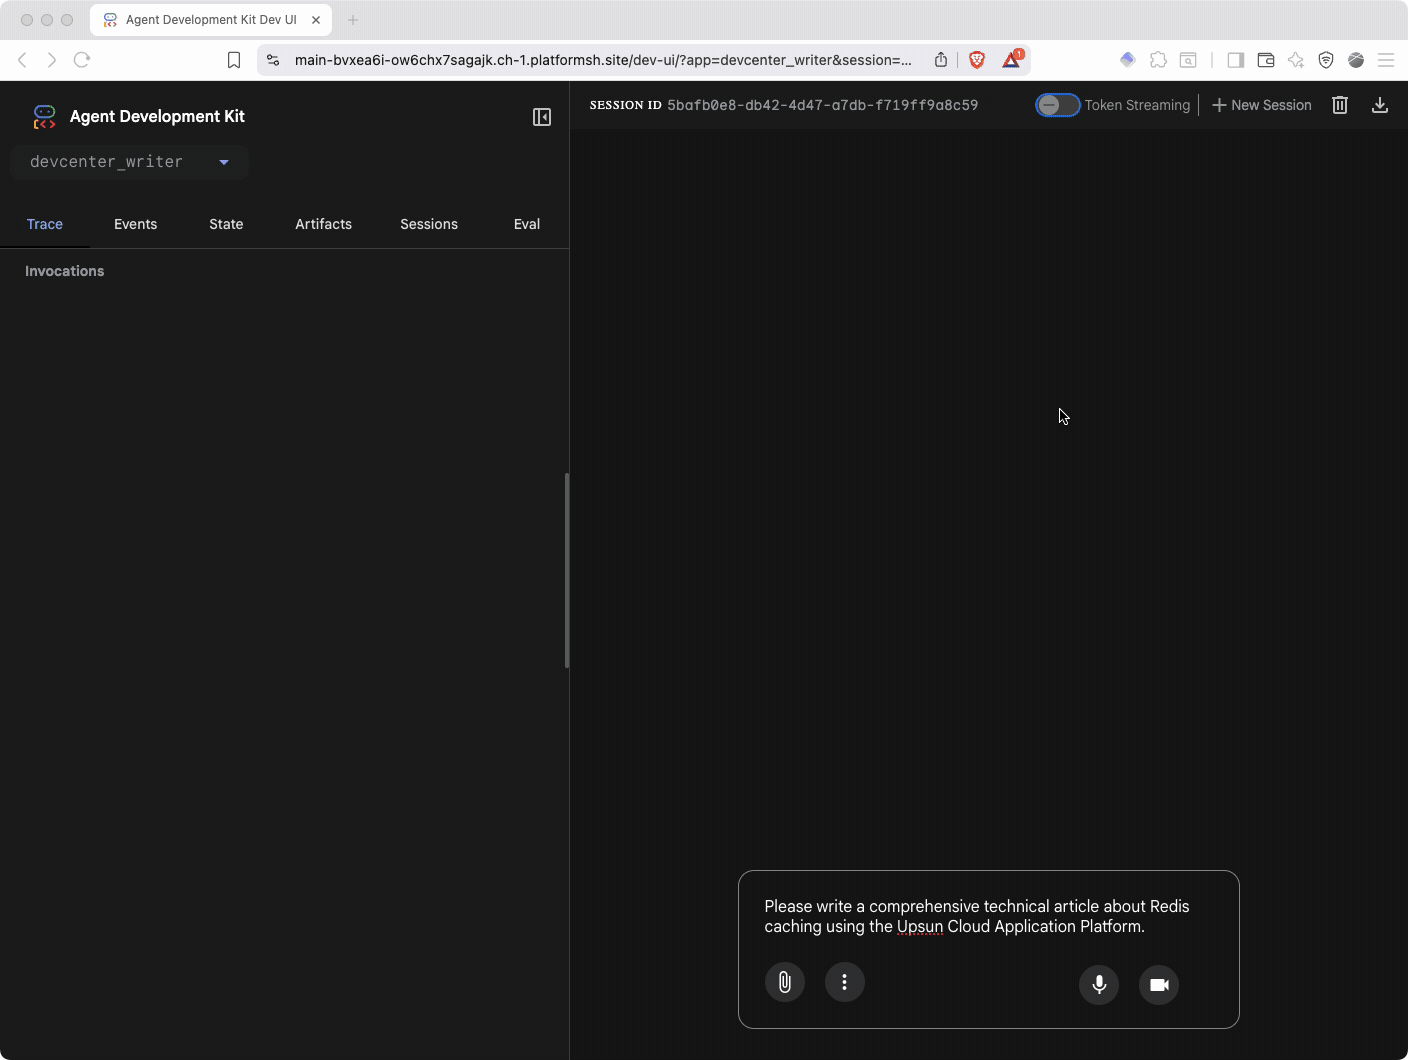
Task: Open the Leo AI sparkle icon
Action: pos(1296,60)
